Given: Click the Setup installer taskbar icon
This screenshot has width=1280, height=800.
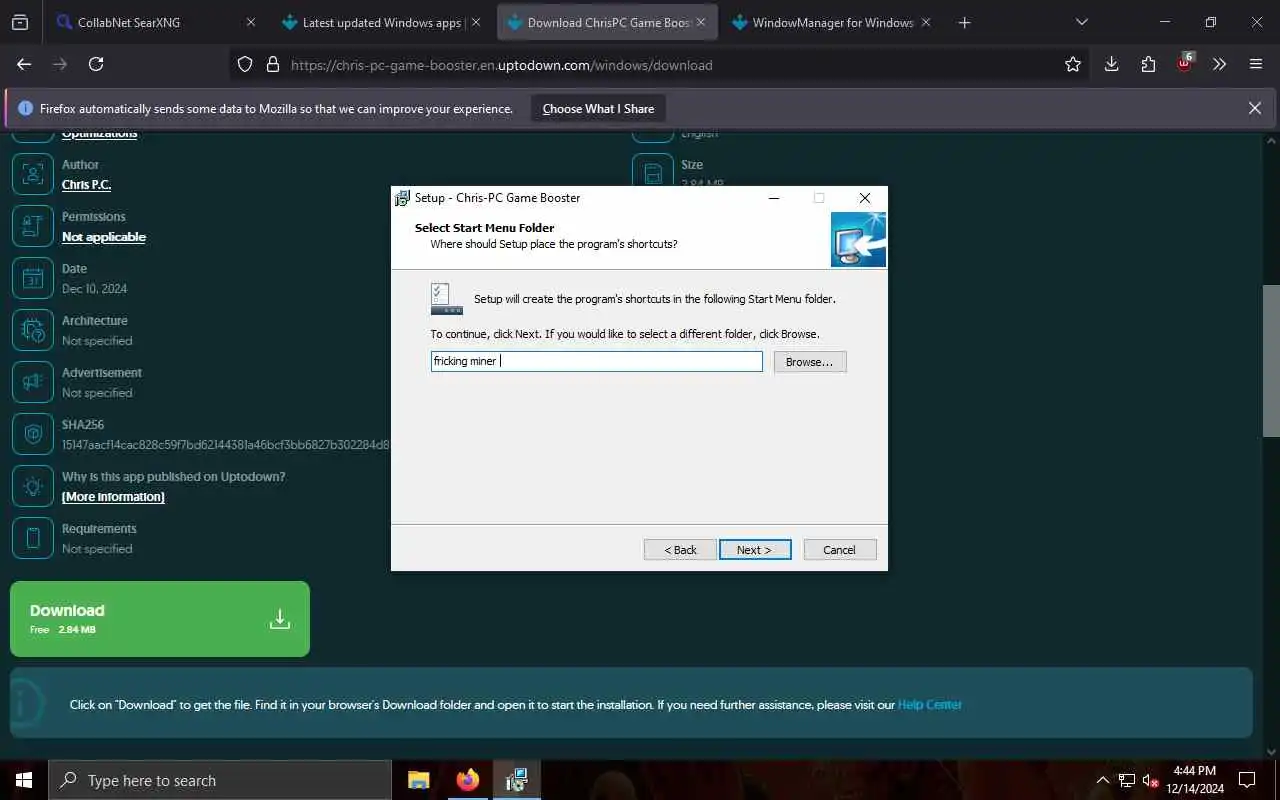Looking at the screenshot, I should pos(516,780).
